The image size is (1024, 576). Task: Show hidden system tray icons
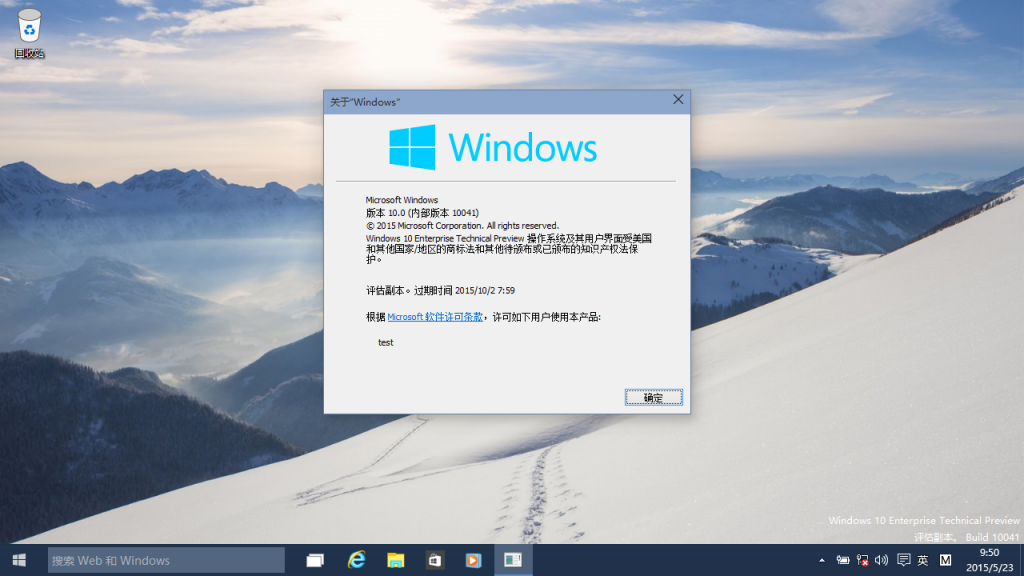tap(822, 560)
